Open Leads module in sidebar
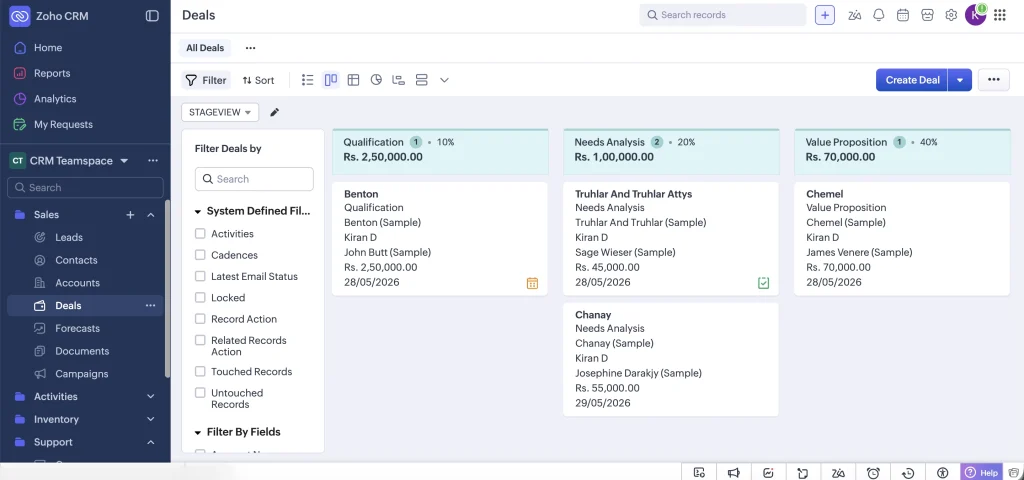 point(69,237)
